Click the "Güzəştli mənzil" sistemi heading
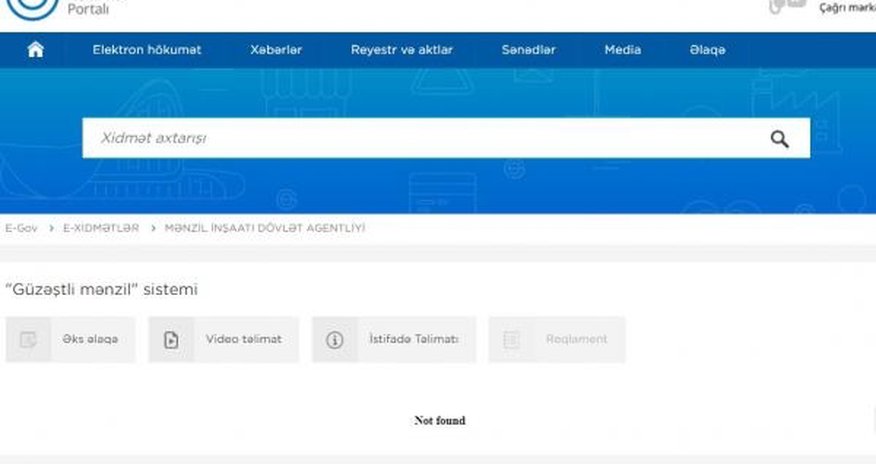876x464 pixels. [101, 289]
